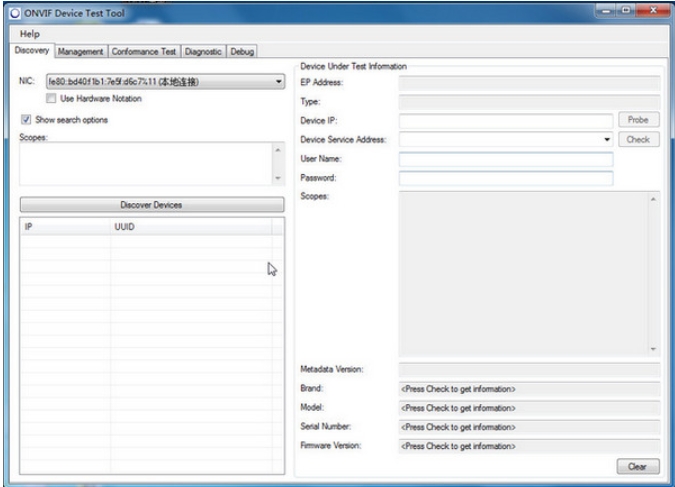675x487 pixels.
Task: Switch to the Management tab
Action: pos(81,52)
